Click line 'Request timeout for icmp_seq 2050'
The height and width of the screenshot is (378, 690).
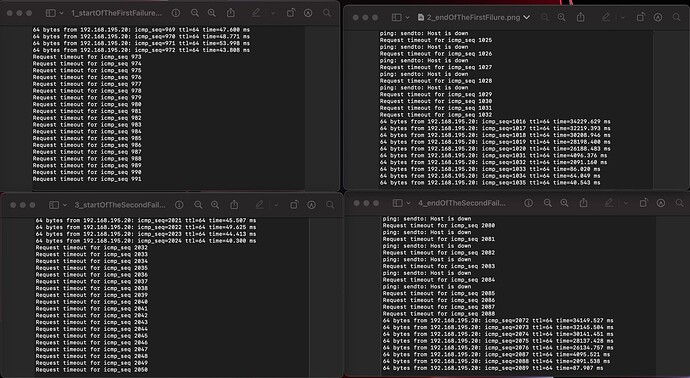[92, 370]
